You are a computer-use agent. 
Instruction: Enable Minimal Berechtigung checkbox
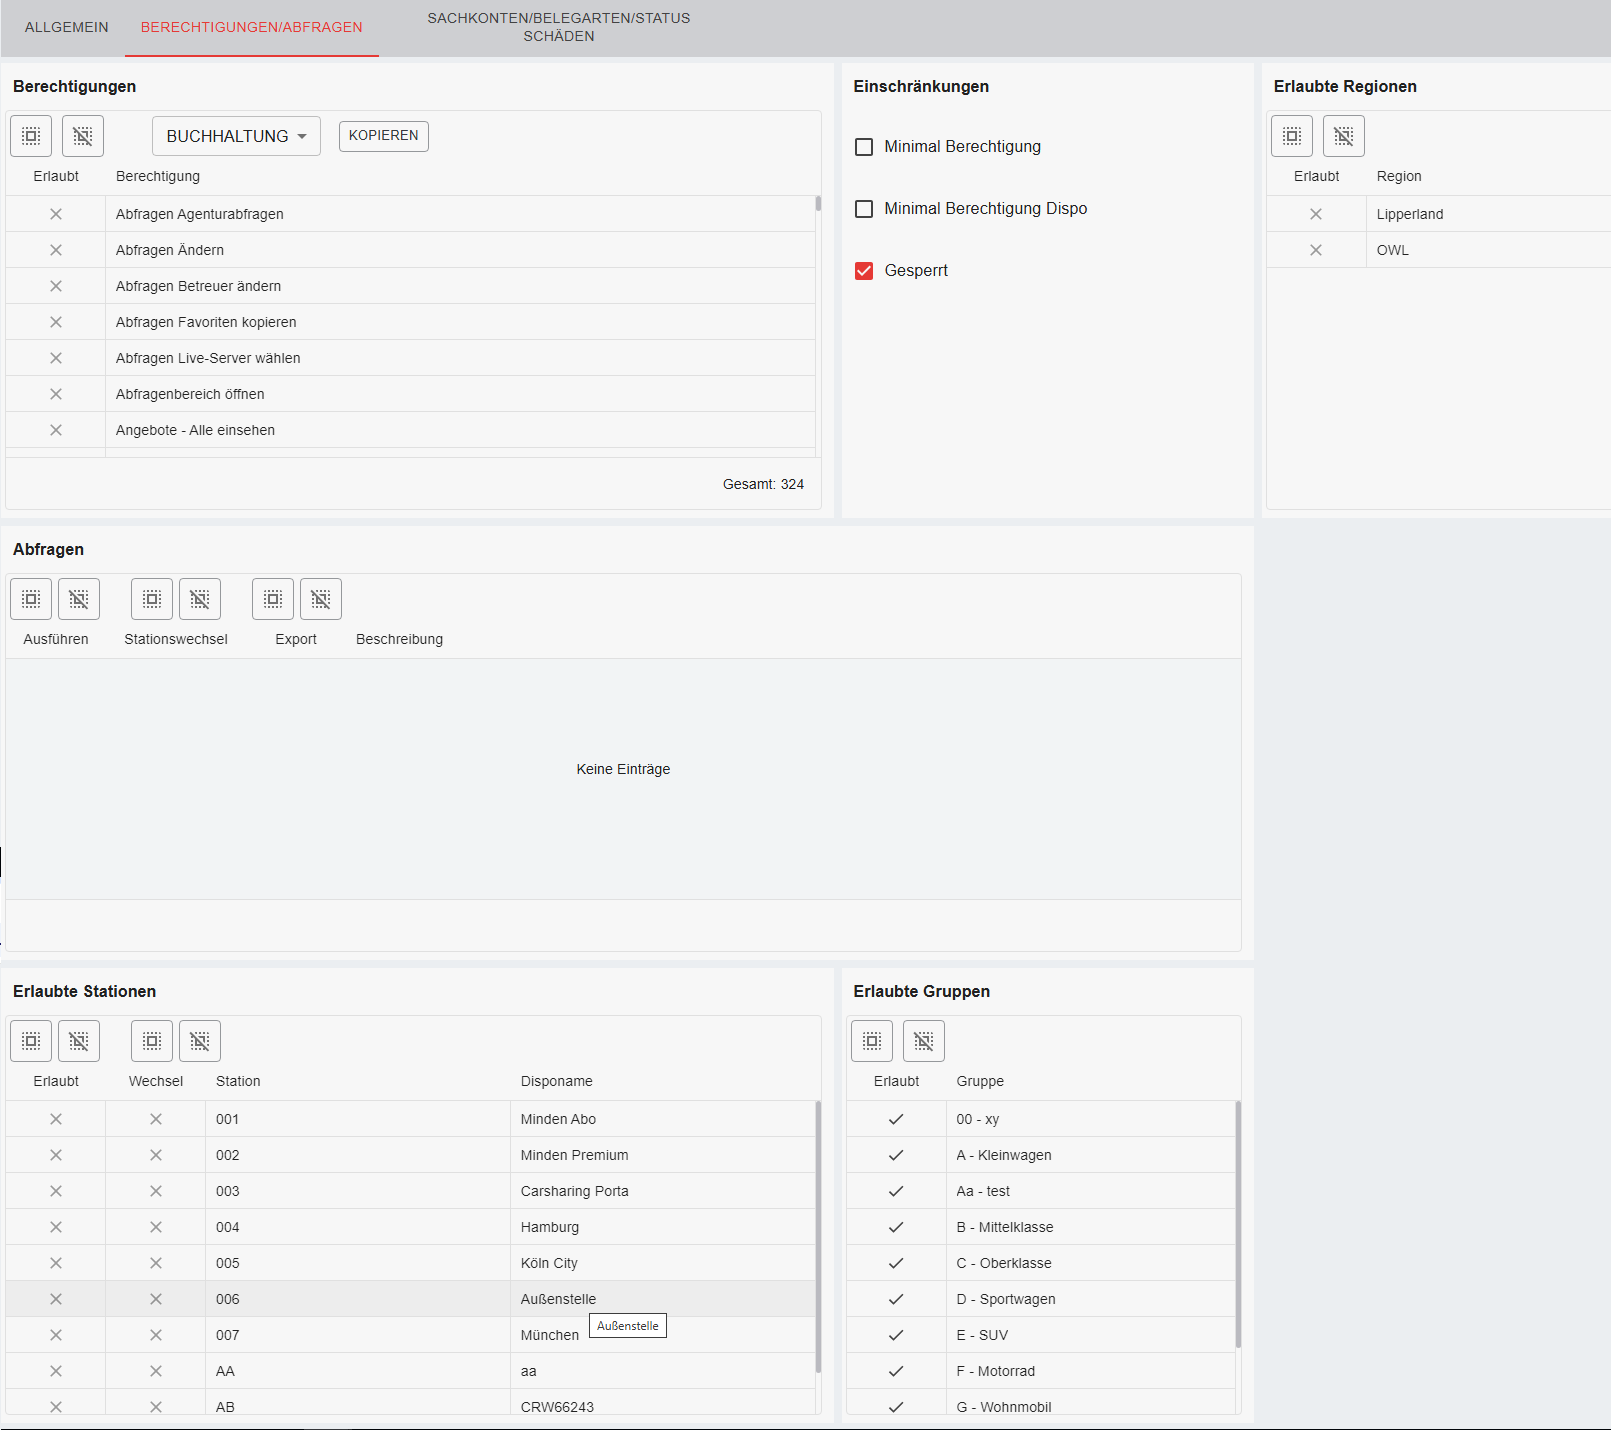864,147
